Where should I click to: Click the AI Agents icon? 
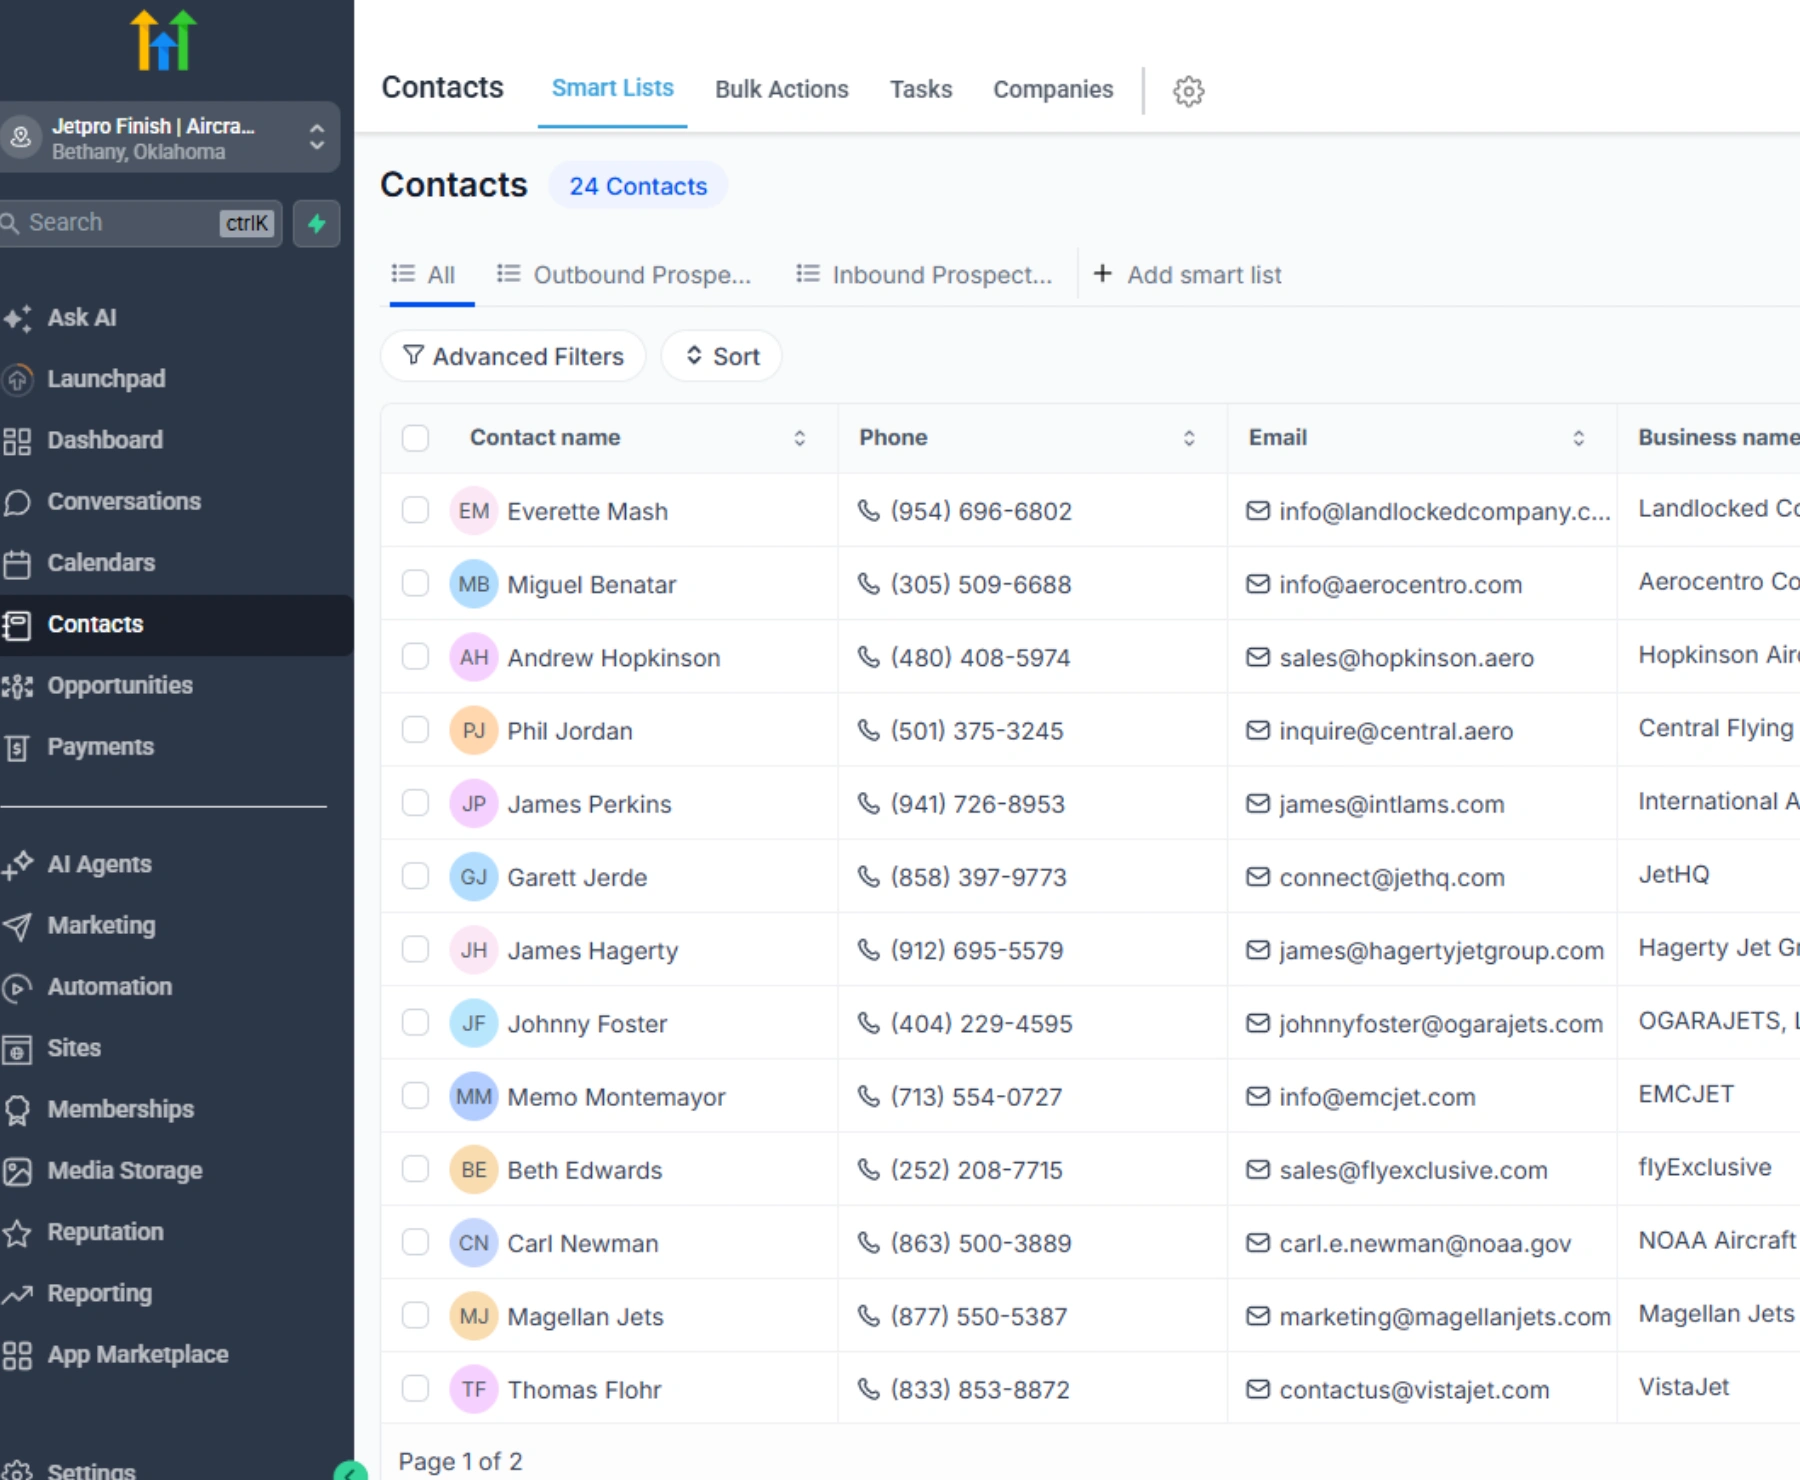pyautogui.click(x=17, y=865)
